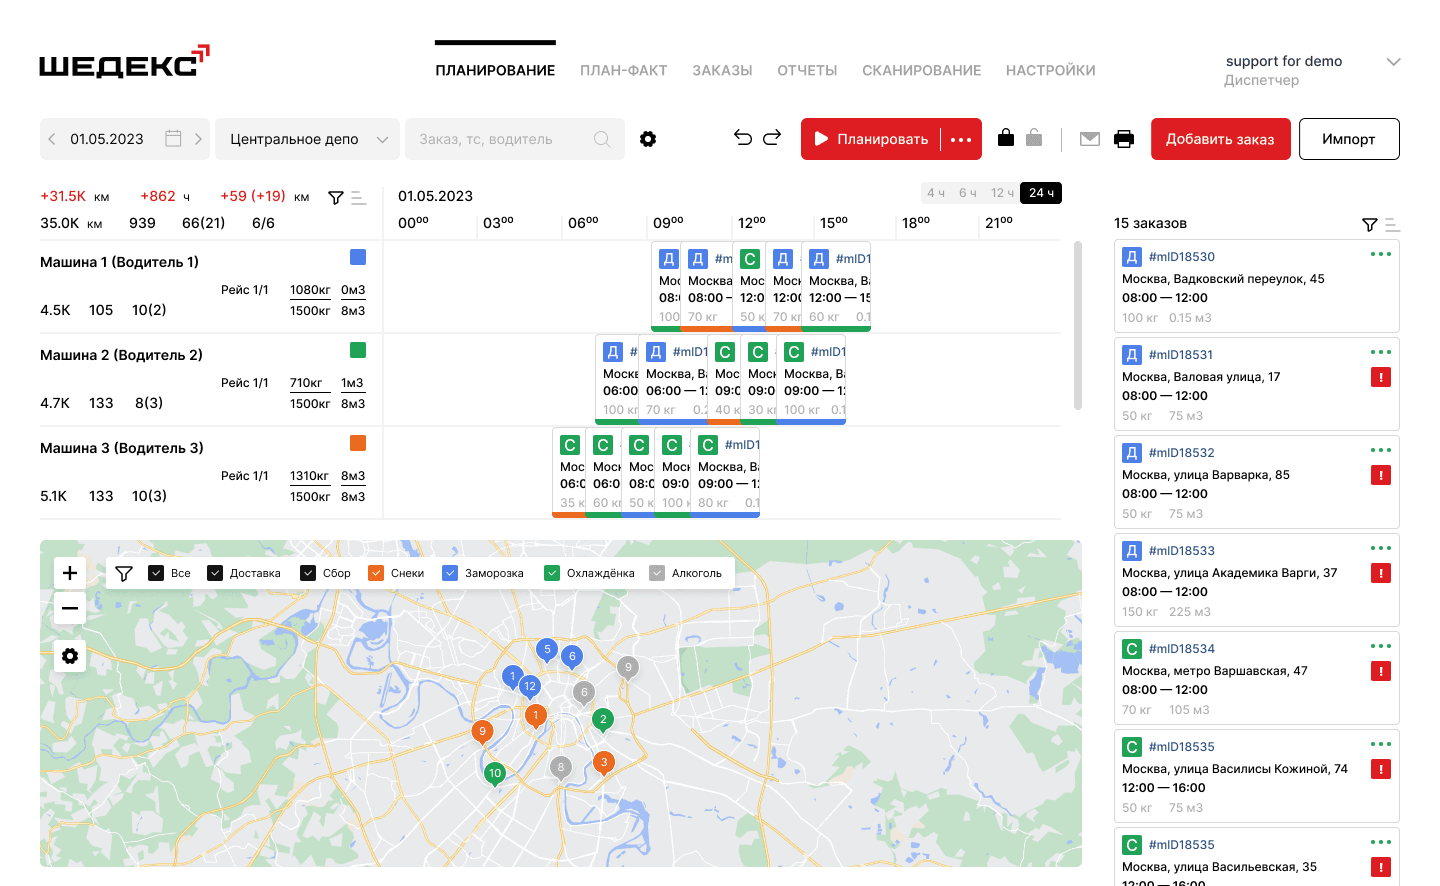This screenshot has height=886, width=1440.
Task: Click the Добавить заказ button
Action: click(x=1221, y=139)
